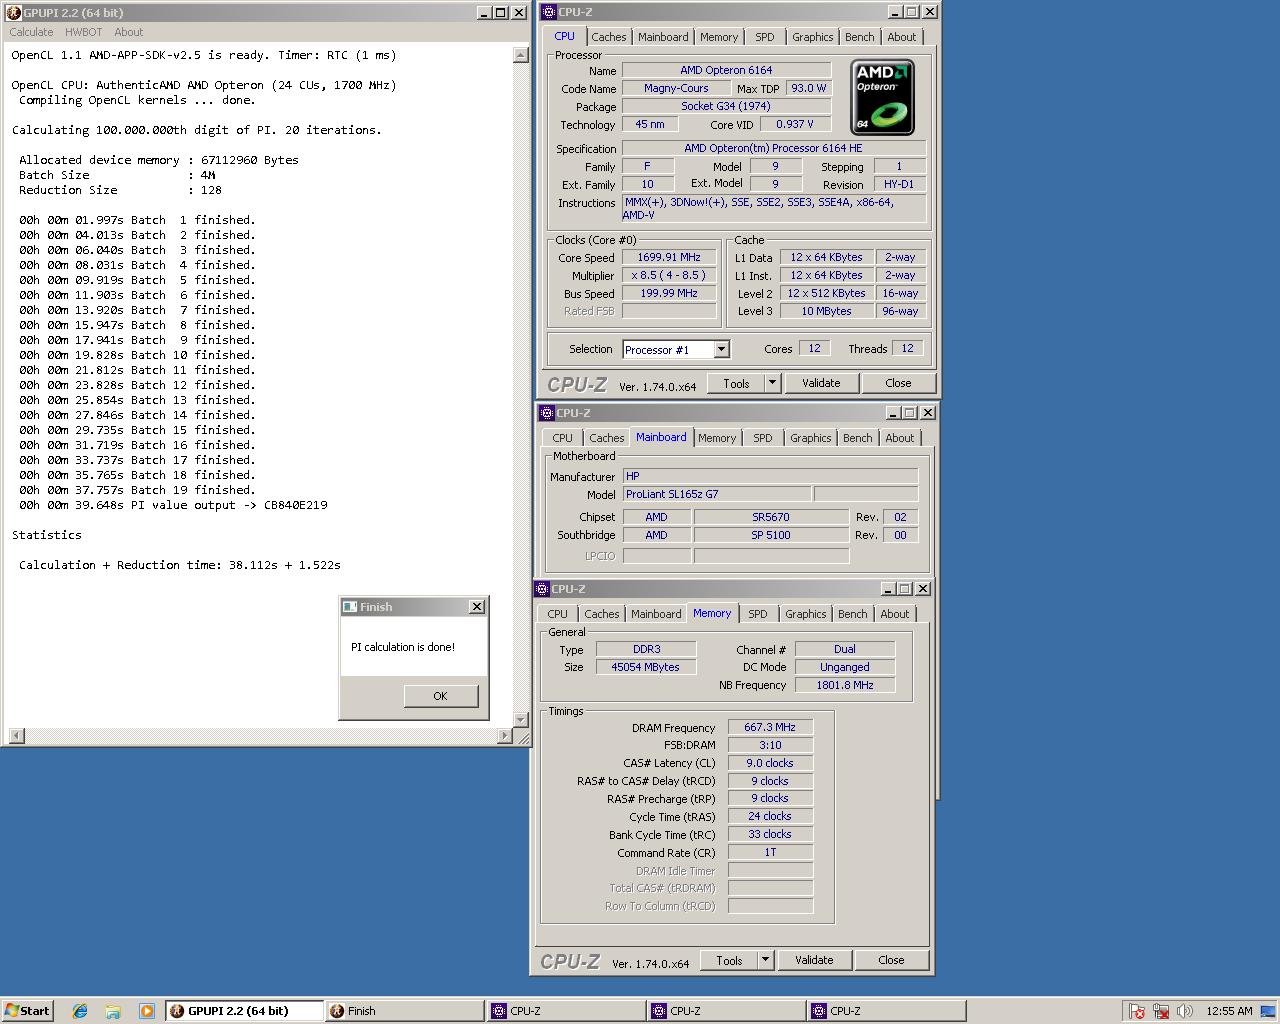Open the Bench tab in the top CPU-Z window

859,37
